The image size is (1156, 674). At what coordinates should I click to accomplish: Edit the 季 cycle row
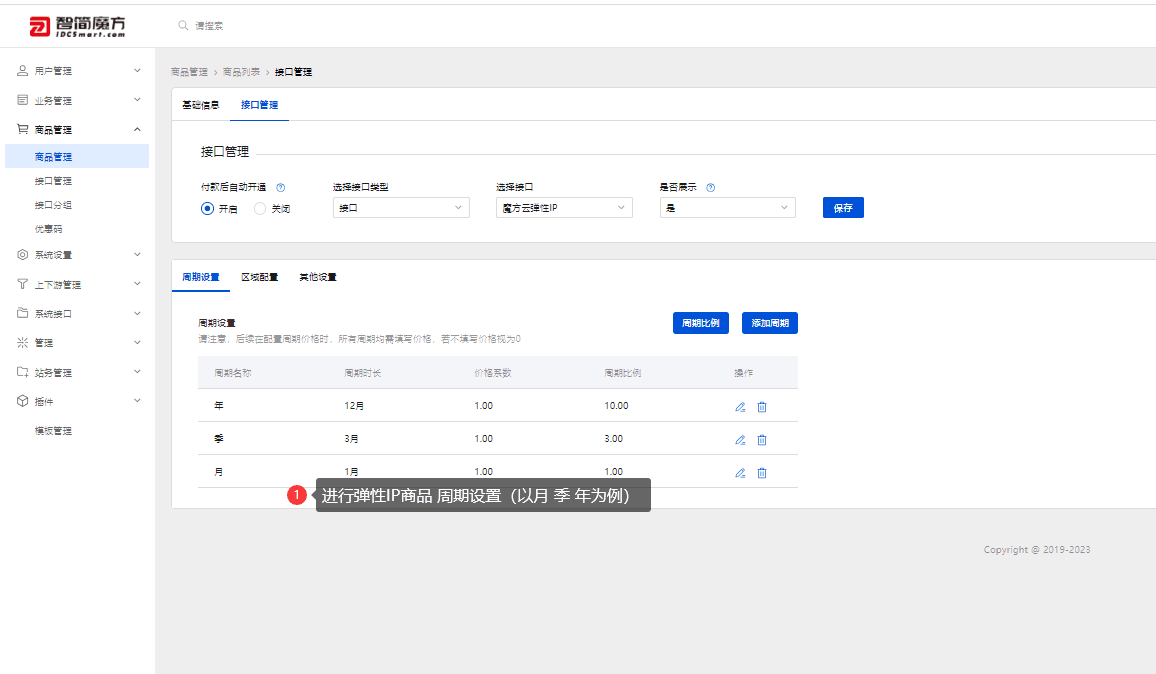(x=740, y=440)
